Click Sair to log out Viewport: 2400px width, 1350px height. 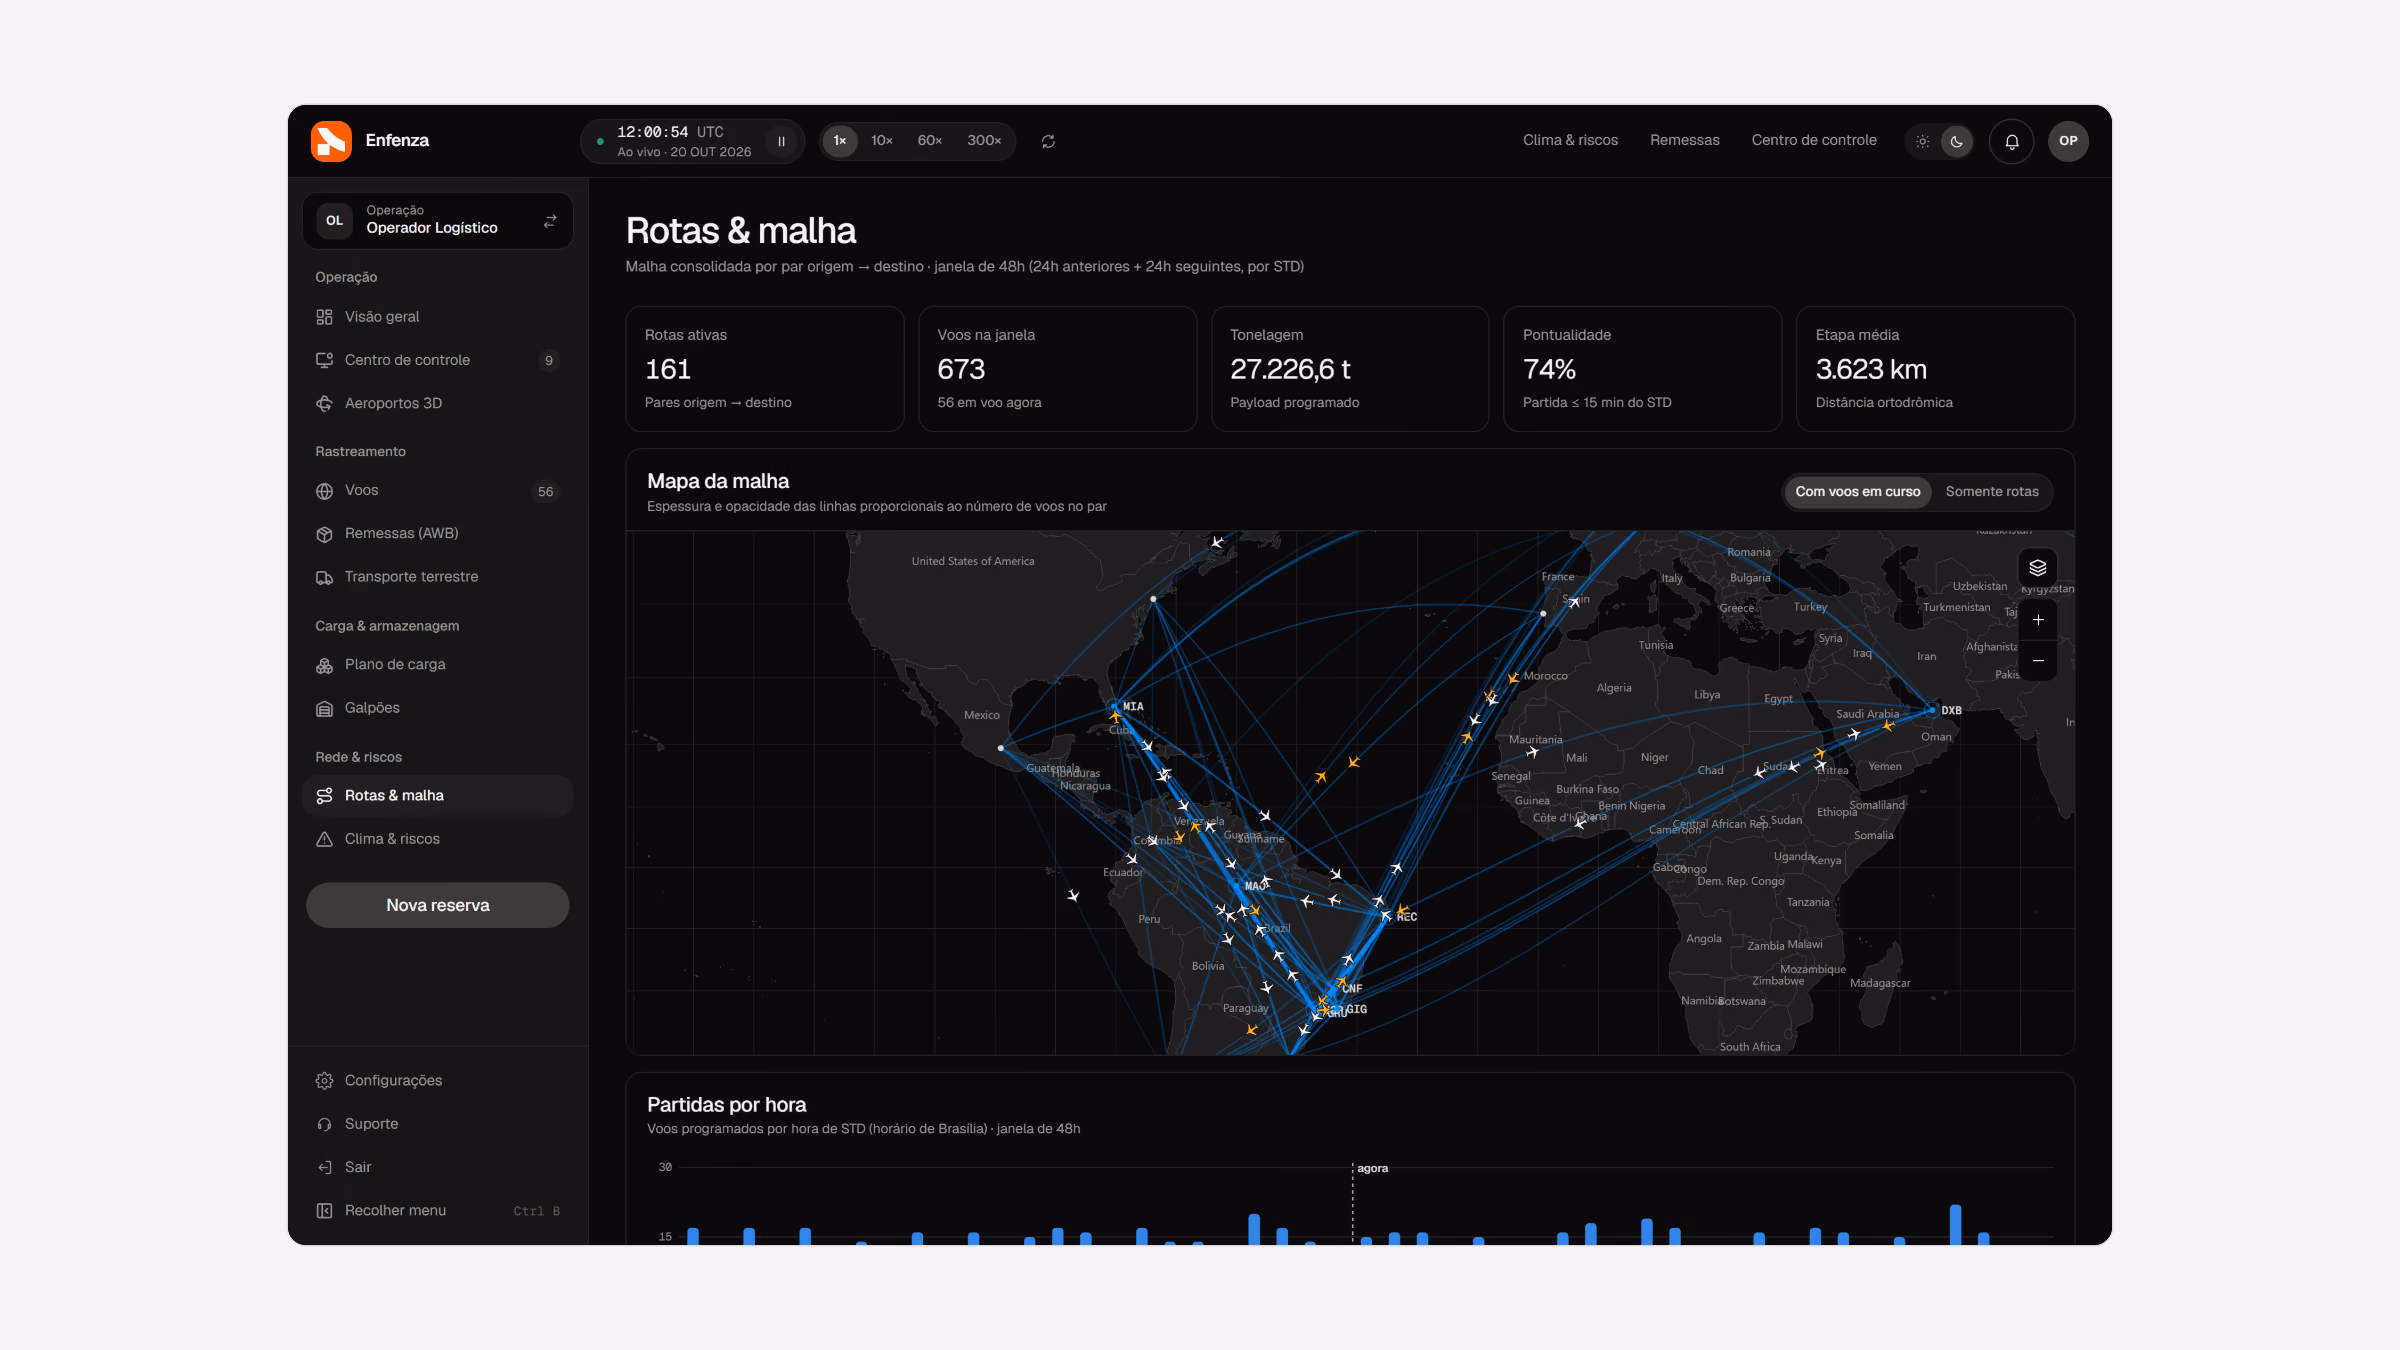pyautogui.click(x=437, y=1167)
